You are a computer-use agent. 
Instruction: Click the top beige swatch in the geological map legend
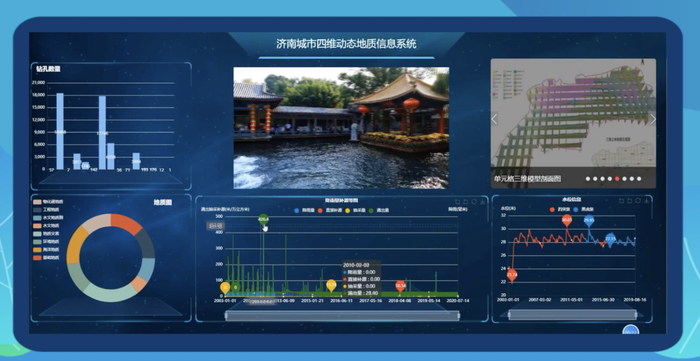[38, 202]
